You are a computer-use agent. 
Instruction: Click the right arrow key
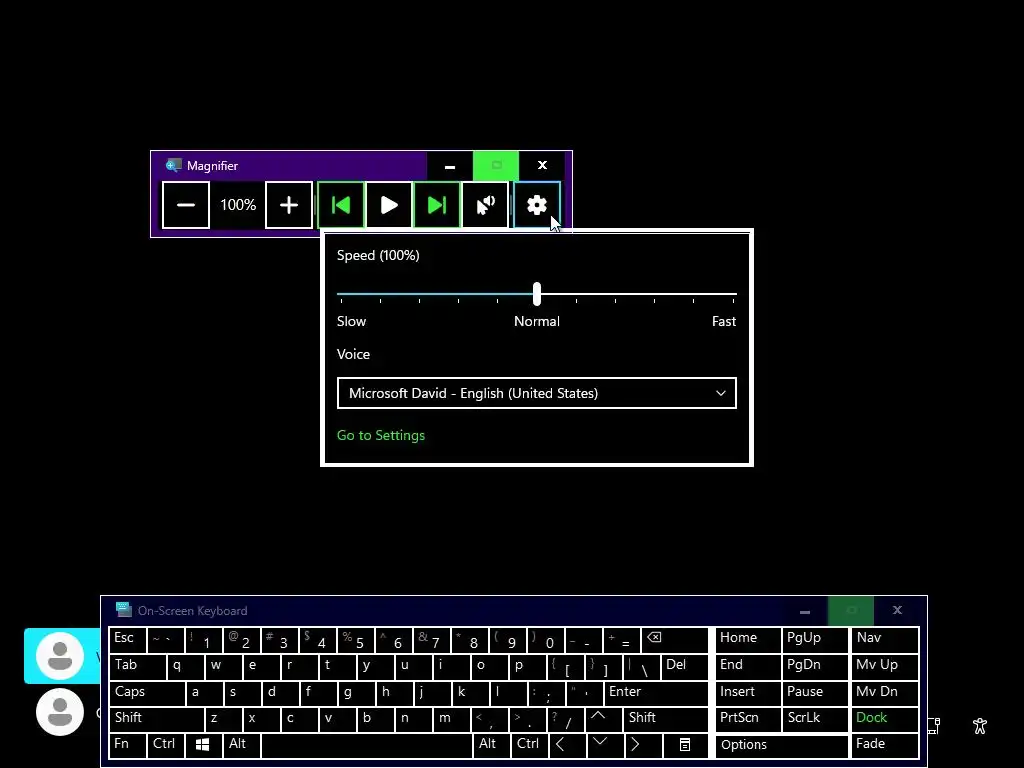[643, 745]
